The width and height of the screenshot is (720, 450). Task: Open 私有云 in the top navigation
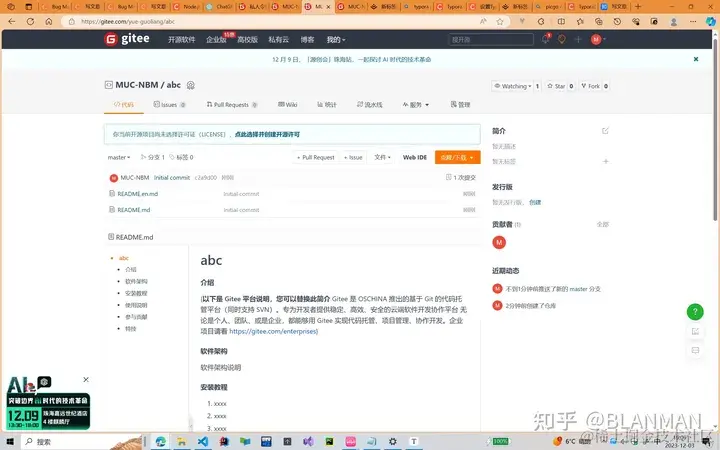pyautogui.click(x=279, y=39)
